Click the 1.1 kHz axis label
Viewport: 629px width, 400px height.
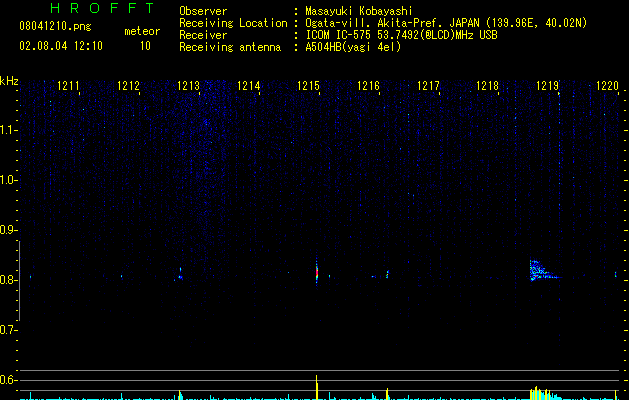8,130
